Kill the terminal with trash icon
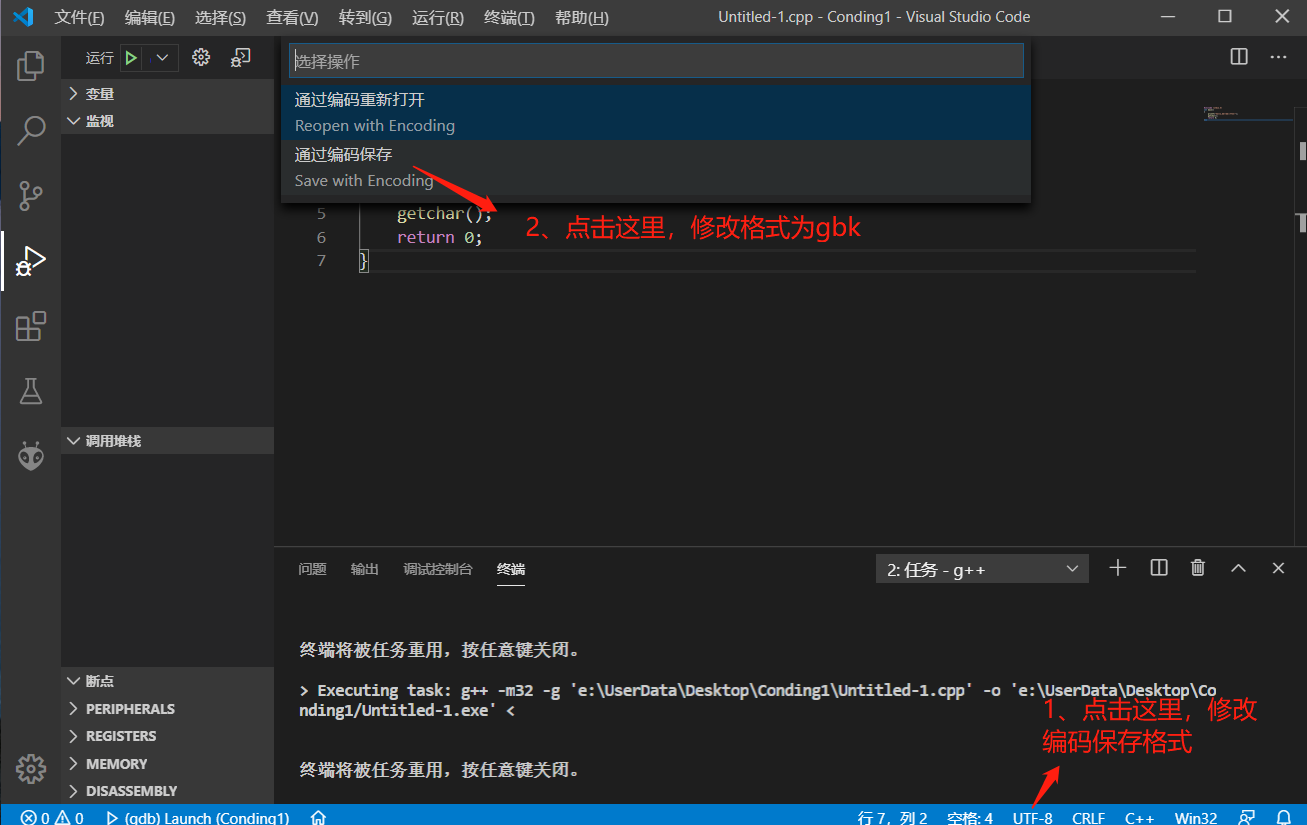Screen dimensions: 1307x825 pos(1198,568)
